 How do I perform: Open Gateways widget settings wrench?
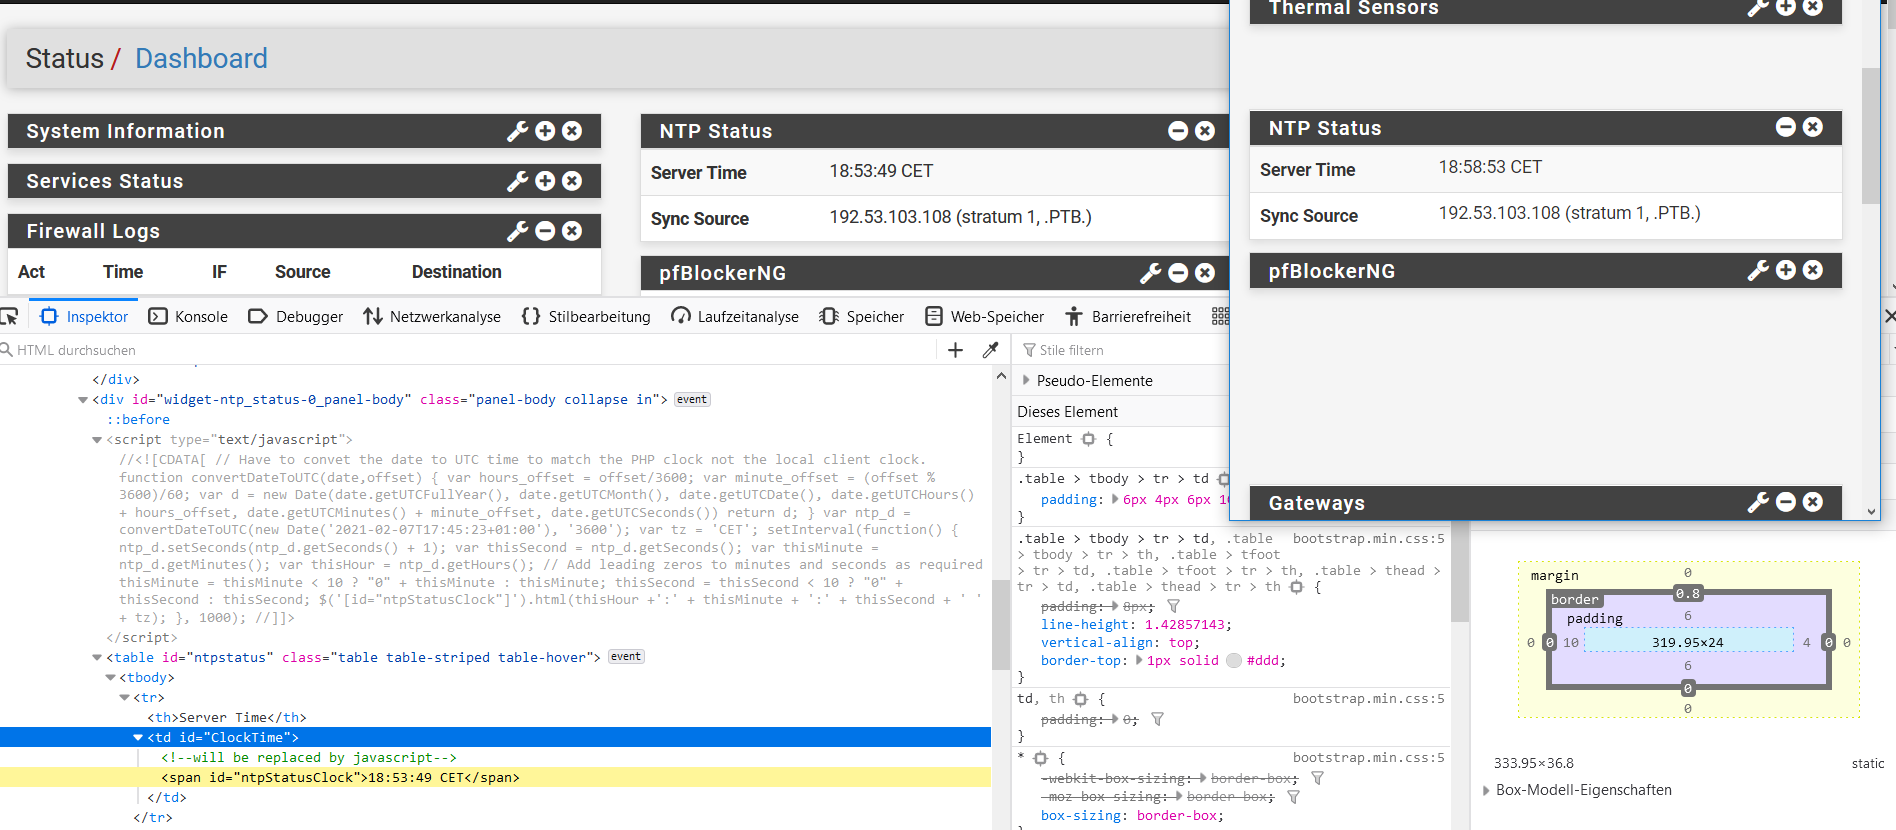pos(1758,502)
